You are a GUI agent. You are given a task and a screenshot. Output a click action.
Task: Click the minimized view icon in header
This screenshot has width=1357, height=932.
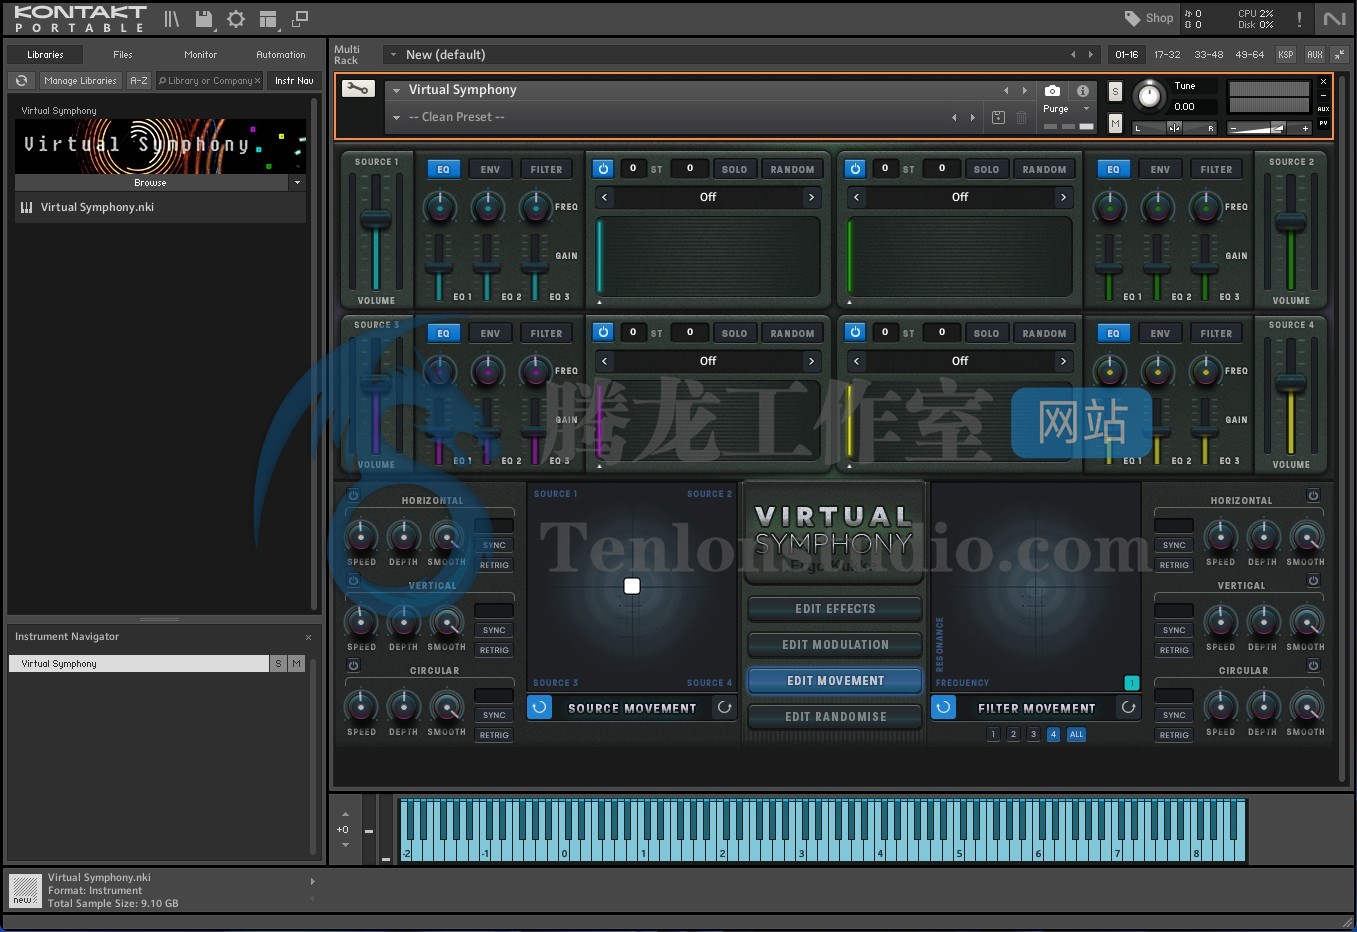(299, 19)
